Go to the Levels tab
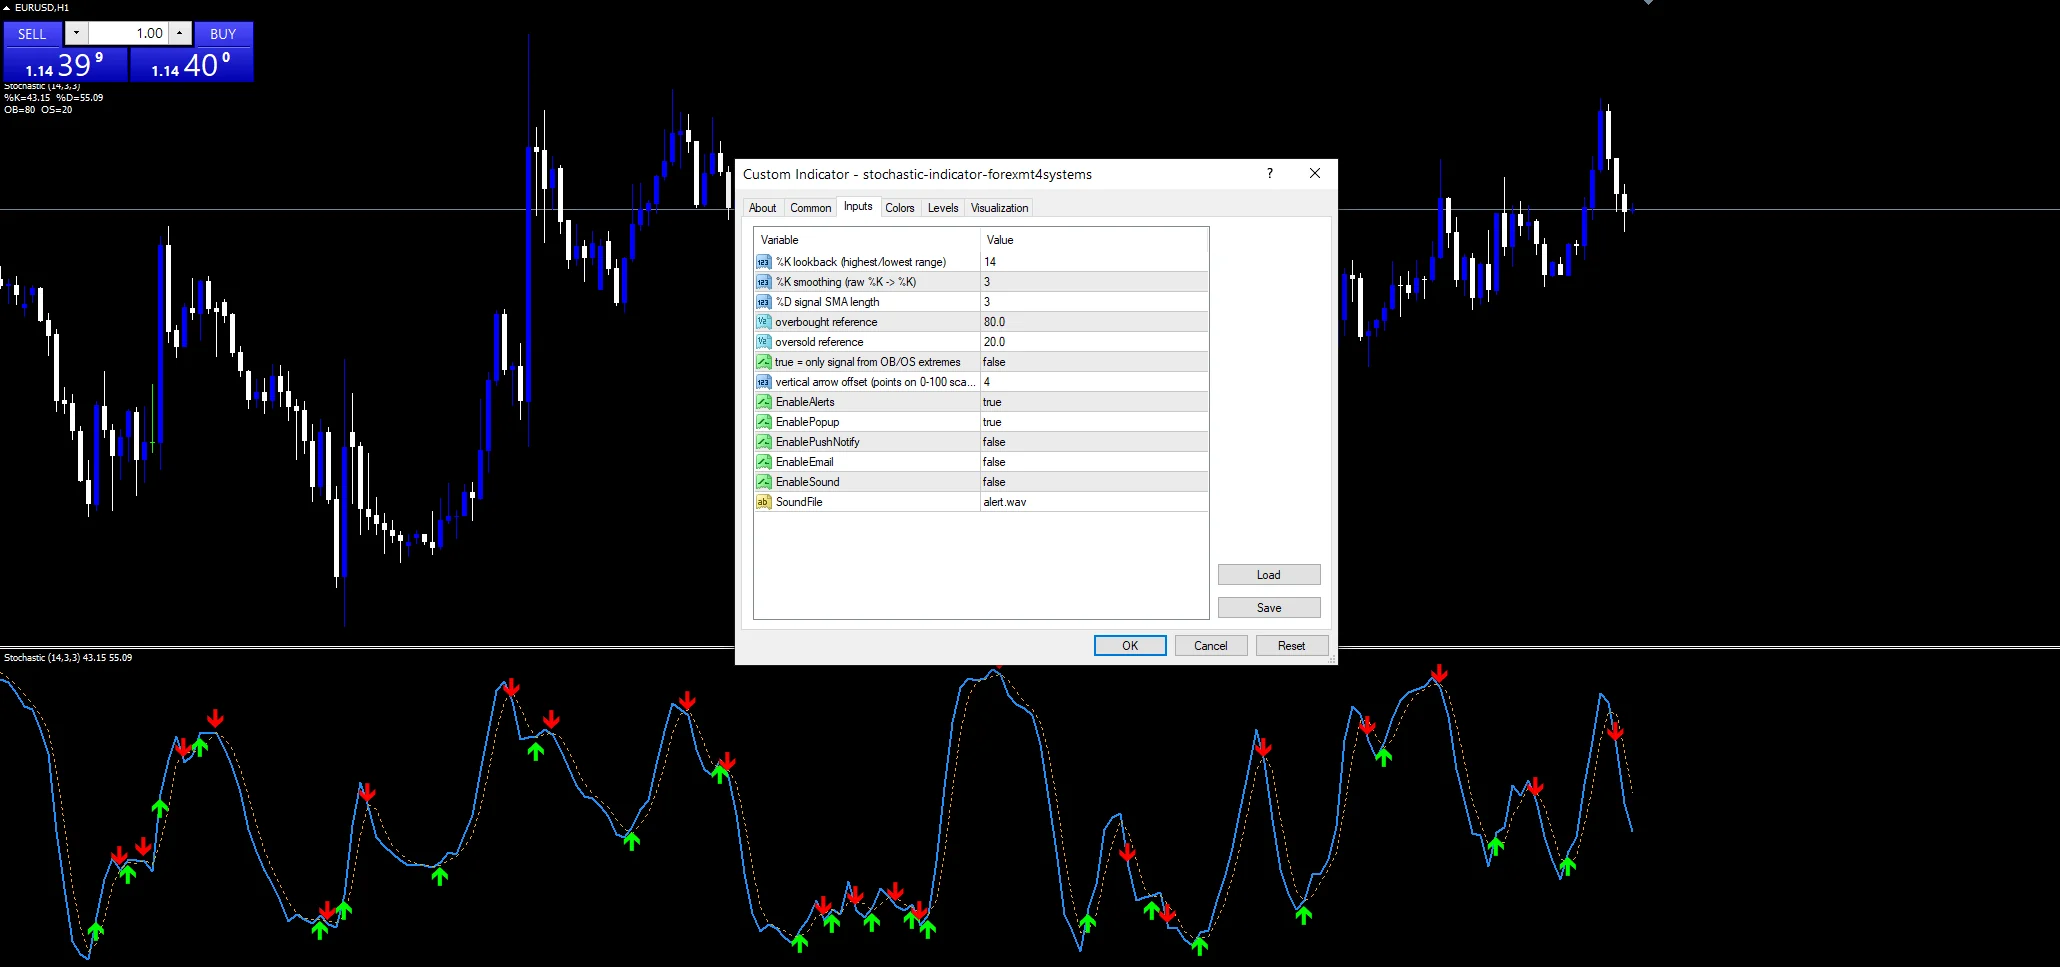Viewport: 2060px width, 967px height. (943, 208)
